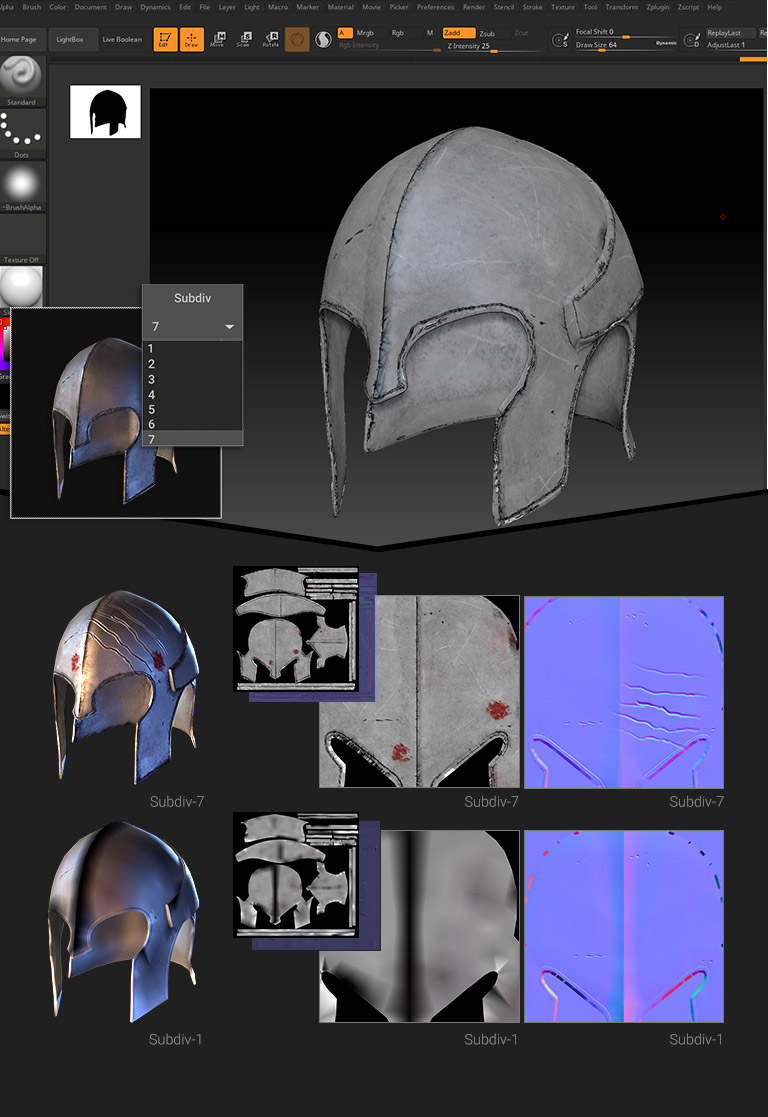Choose subdivision level 4 from list
The width and height of the screenshot is (768, 1117).
(150, 395)
